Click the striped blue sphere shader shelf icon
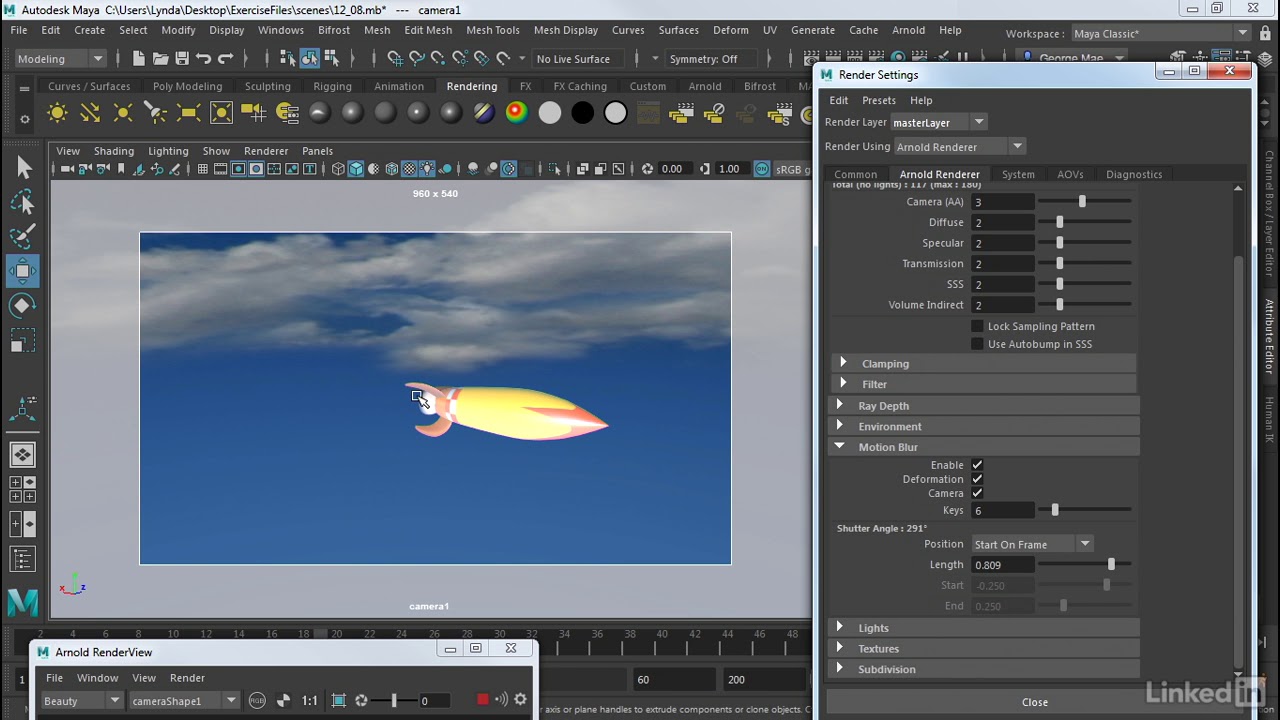Image resolution: width=1280 pixels, height=720 pixels. 484,113
